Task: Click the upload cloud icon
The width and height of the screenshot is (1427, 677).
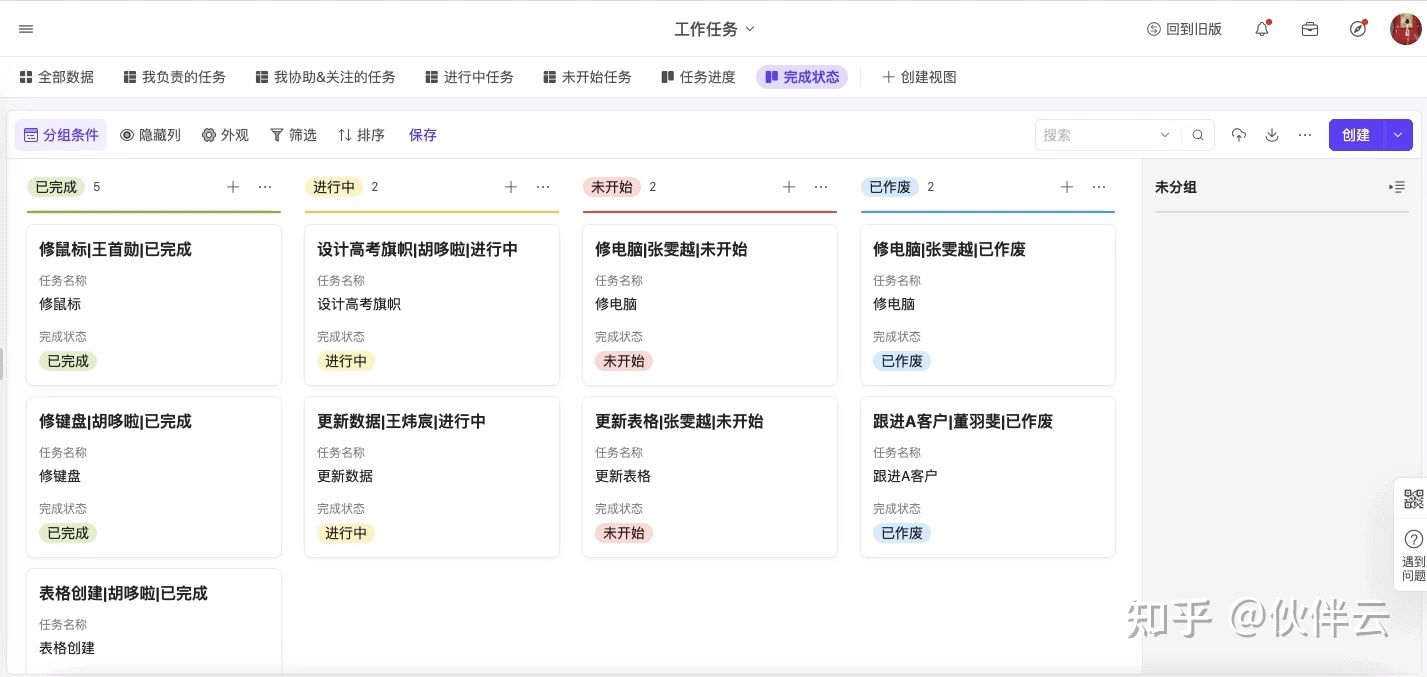Action: (x=1239, y=135)
